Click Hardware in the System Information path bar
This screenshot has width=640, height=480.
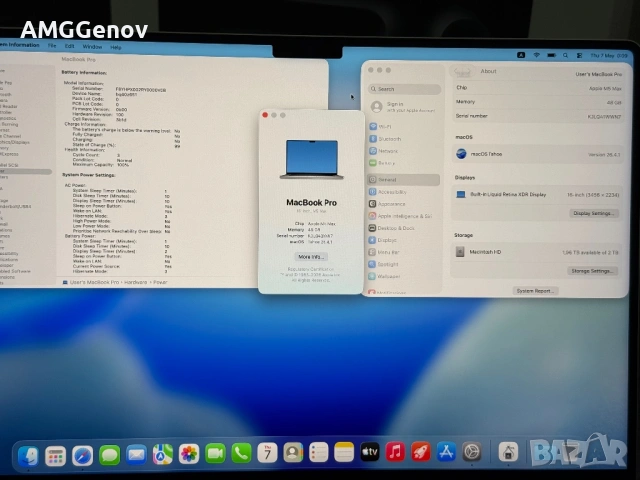pos(136,282)
